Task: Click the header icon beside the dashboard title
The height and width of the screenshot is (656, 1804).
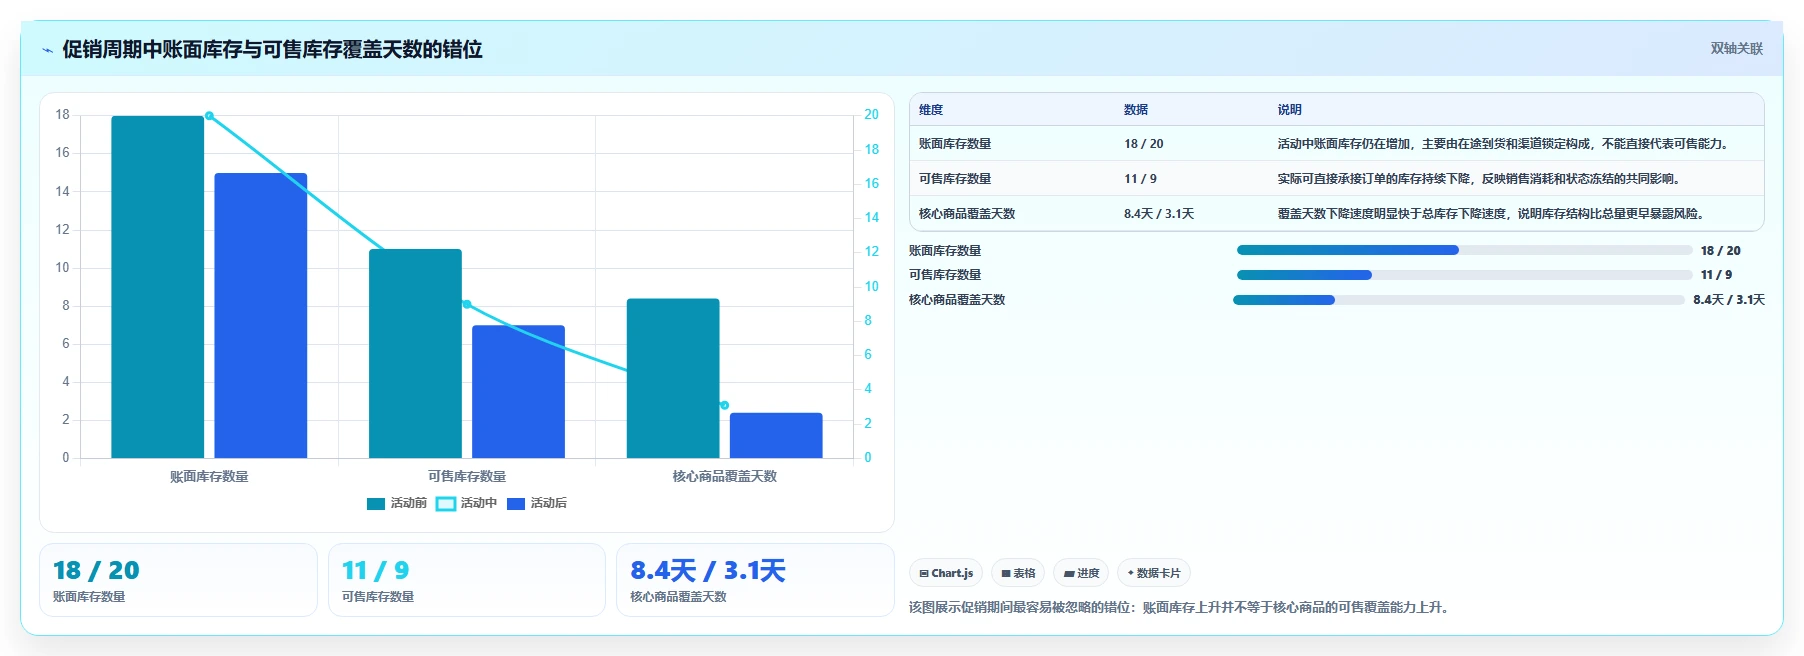Action: point(47,50)
